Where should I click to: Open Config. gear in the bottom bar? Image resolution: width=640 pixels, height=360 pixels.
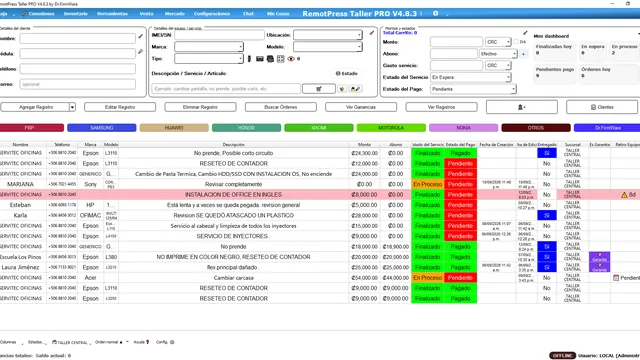(172, 342)
